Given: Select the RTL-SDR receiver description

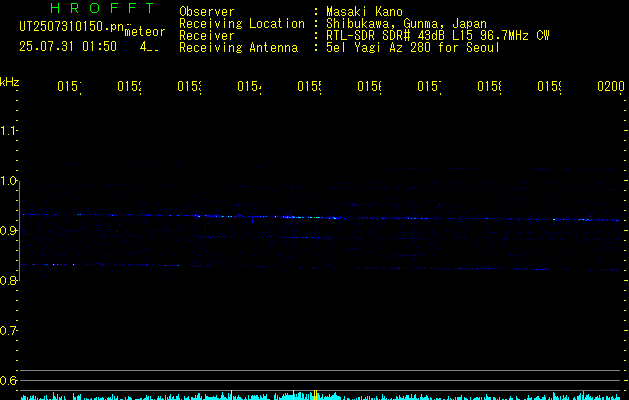Looking at the screenshot, I should coord(438,36).
